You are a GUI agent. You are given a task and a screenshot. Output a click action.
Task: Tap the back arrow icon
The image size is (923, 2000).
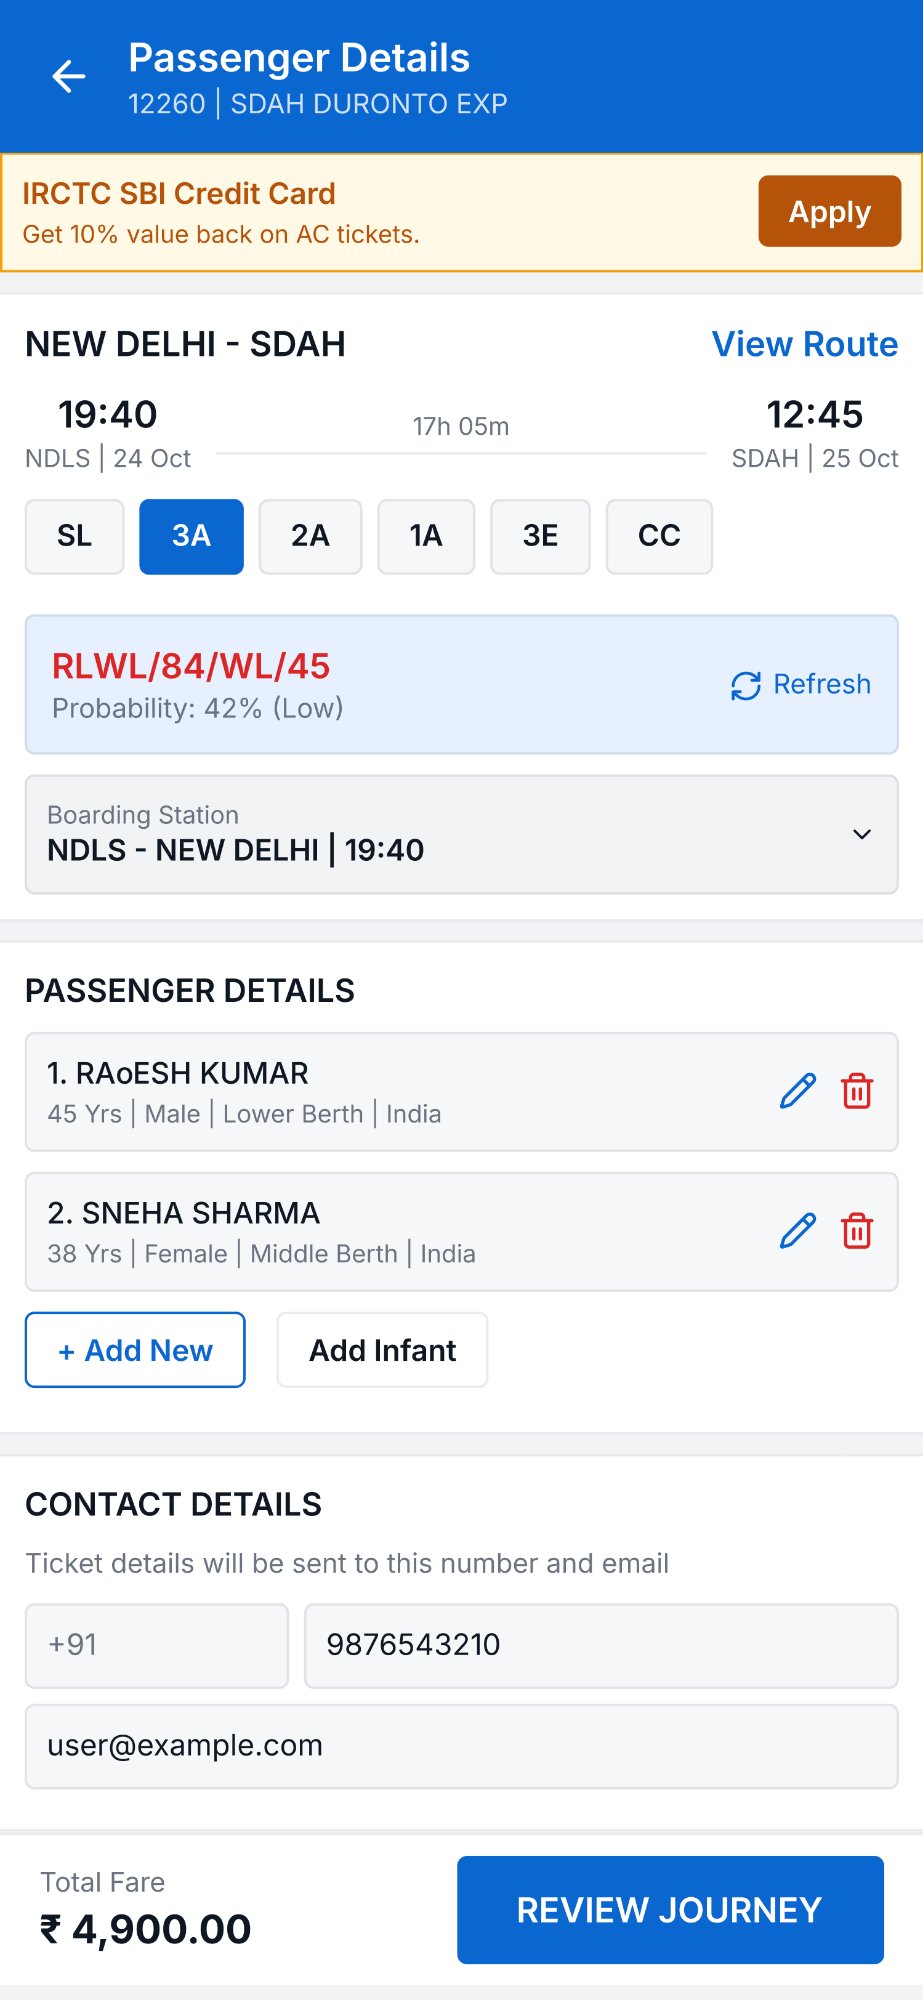point(69,77)
